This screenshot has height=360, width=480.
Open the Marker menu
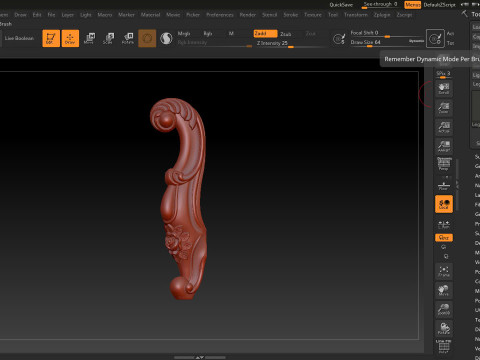point(126,15)
